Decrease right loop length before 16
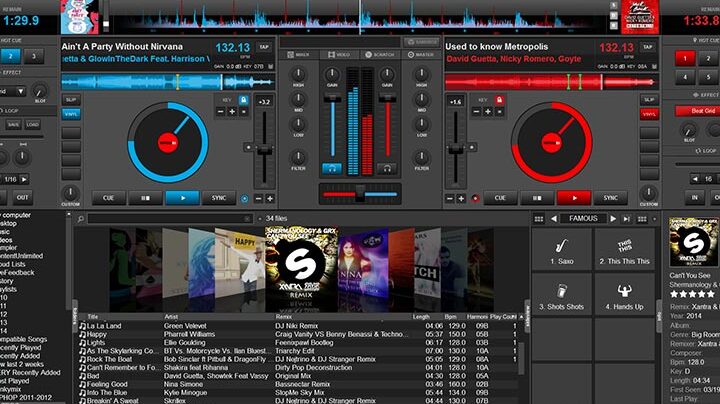 pyautogui.click(x=695, y=179)
